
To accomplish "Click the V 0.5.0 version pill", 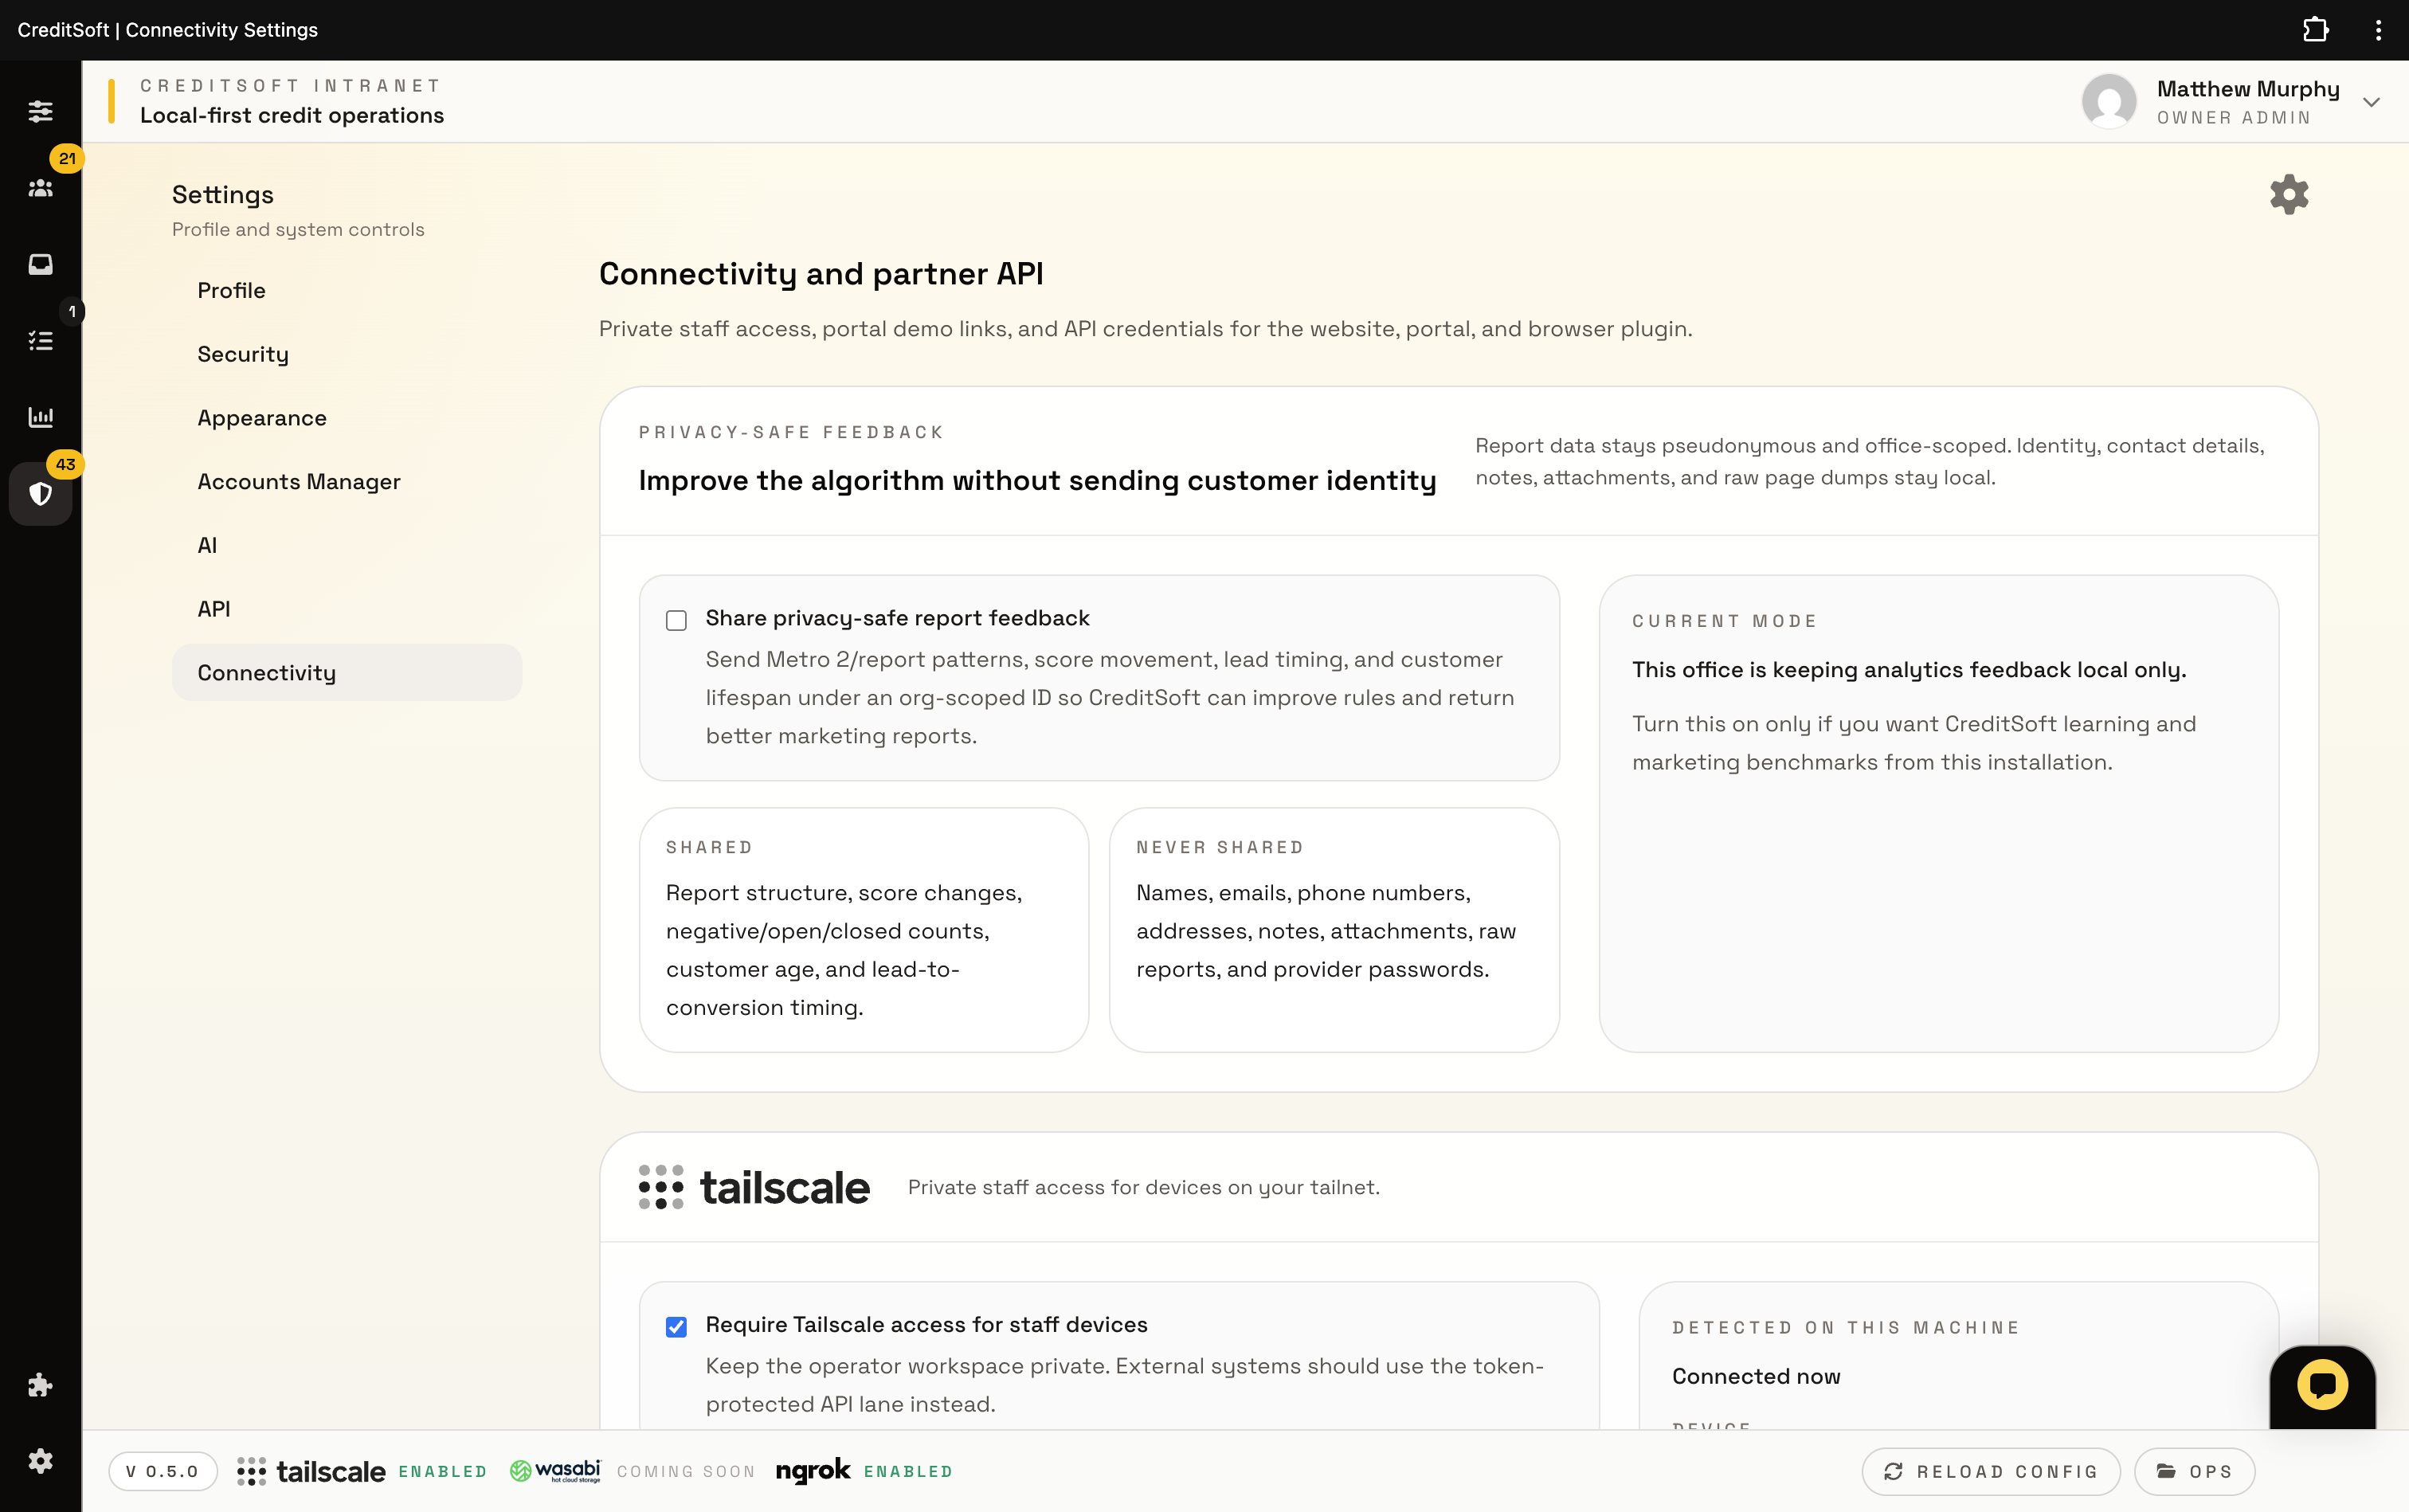I will pyautogui.click(x=163, y=1471).
